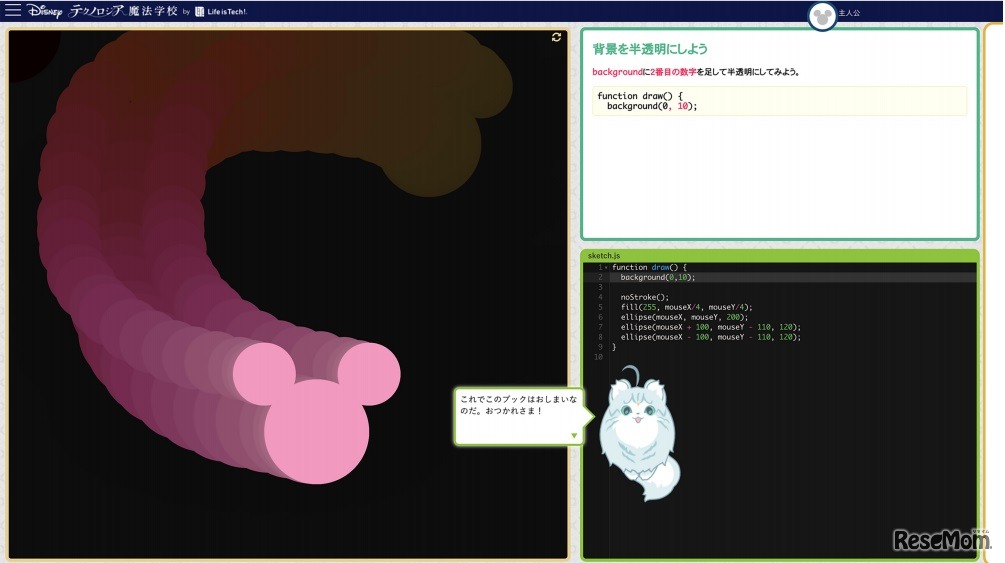The height and width of the screenshot is (563, 1005).
Task: Click the Mickey avatar profile icon
Action: point(821,16)
